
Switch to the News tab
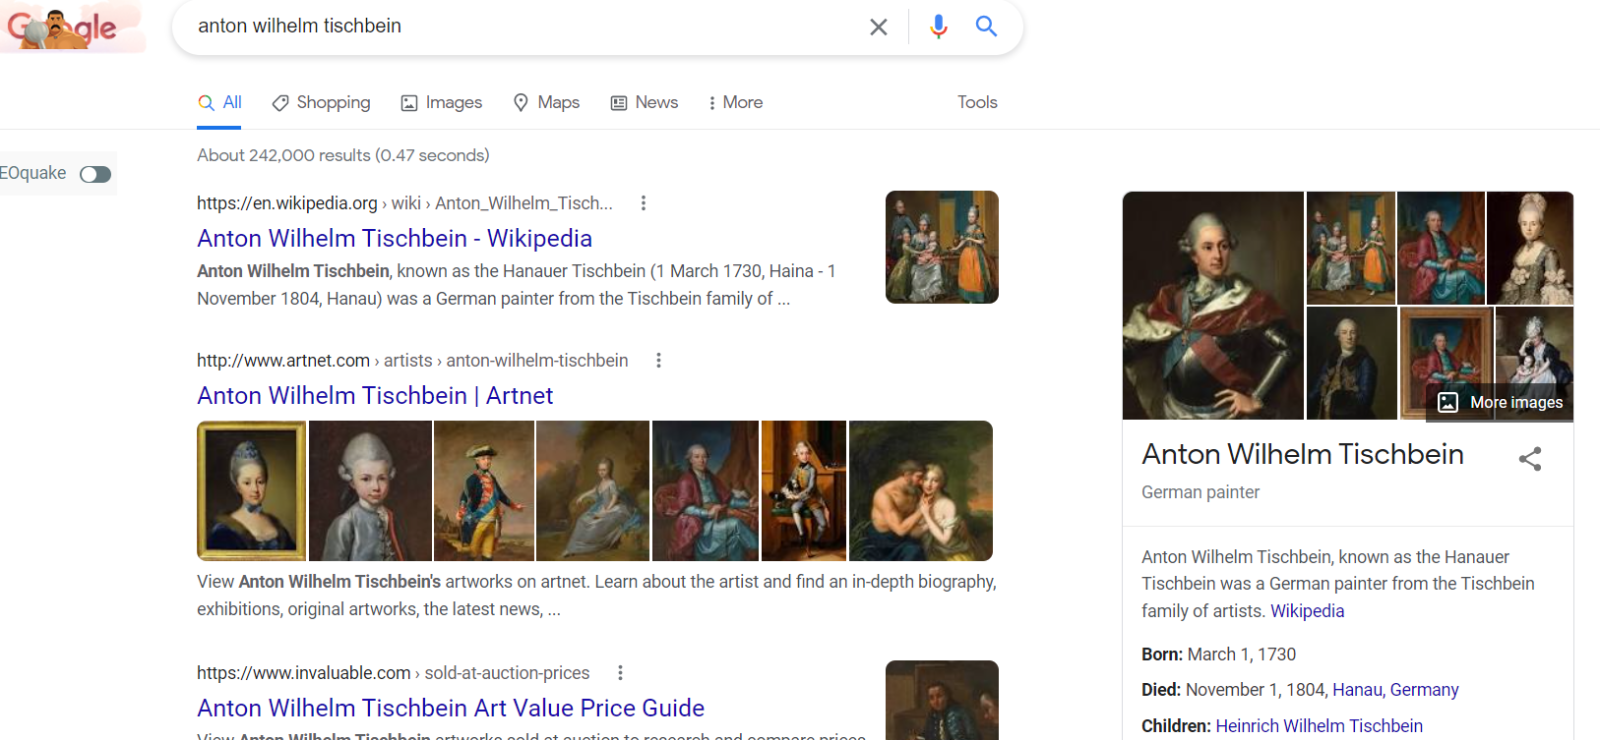pos(644,102)
